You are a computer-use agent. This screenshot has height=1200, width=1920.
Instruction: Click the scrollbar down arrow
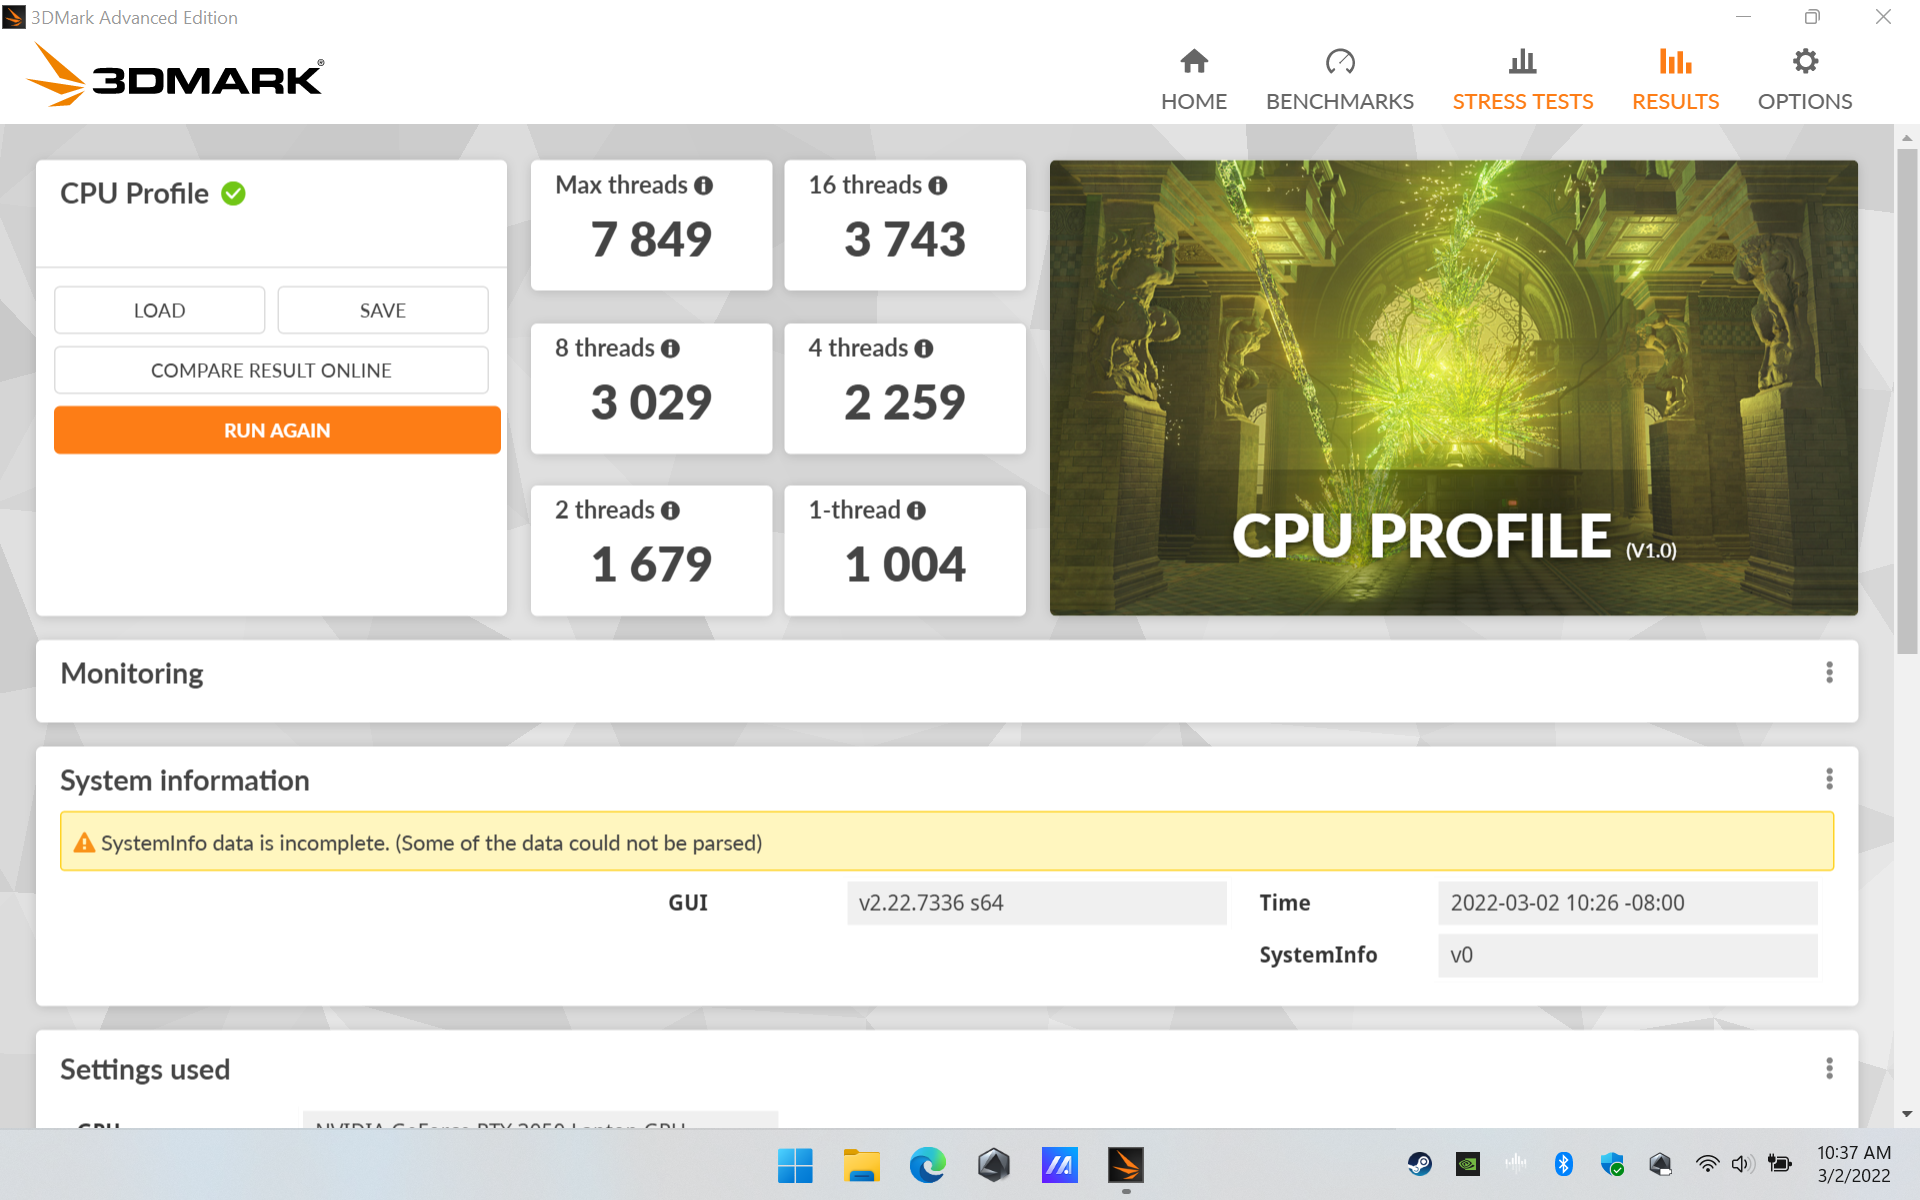[1907, 1114]
